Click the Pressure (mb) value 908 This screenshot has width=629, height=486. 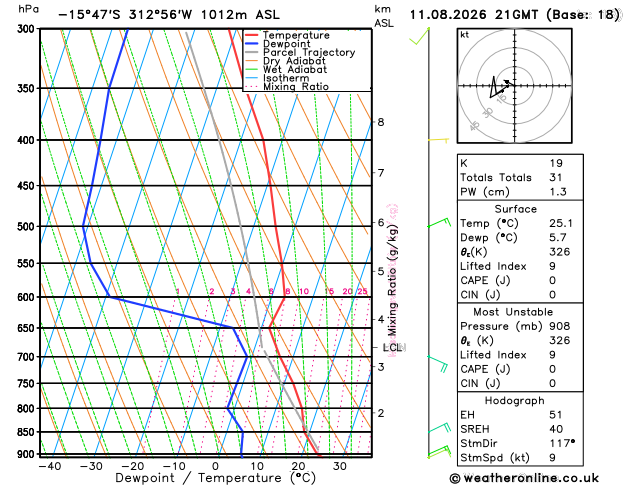click(x=560, y=326)
